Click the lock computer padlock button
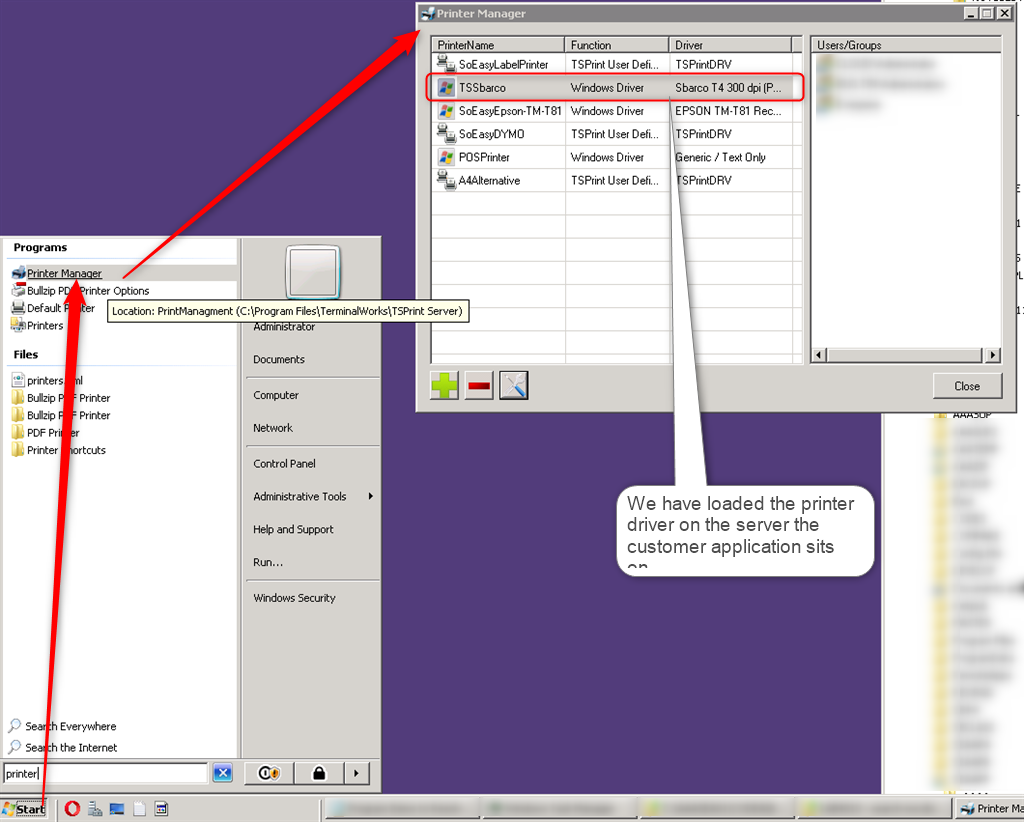 pyautogui.click(x=319, y=773)
